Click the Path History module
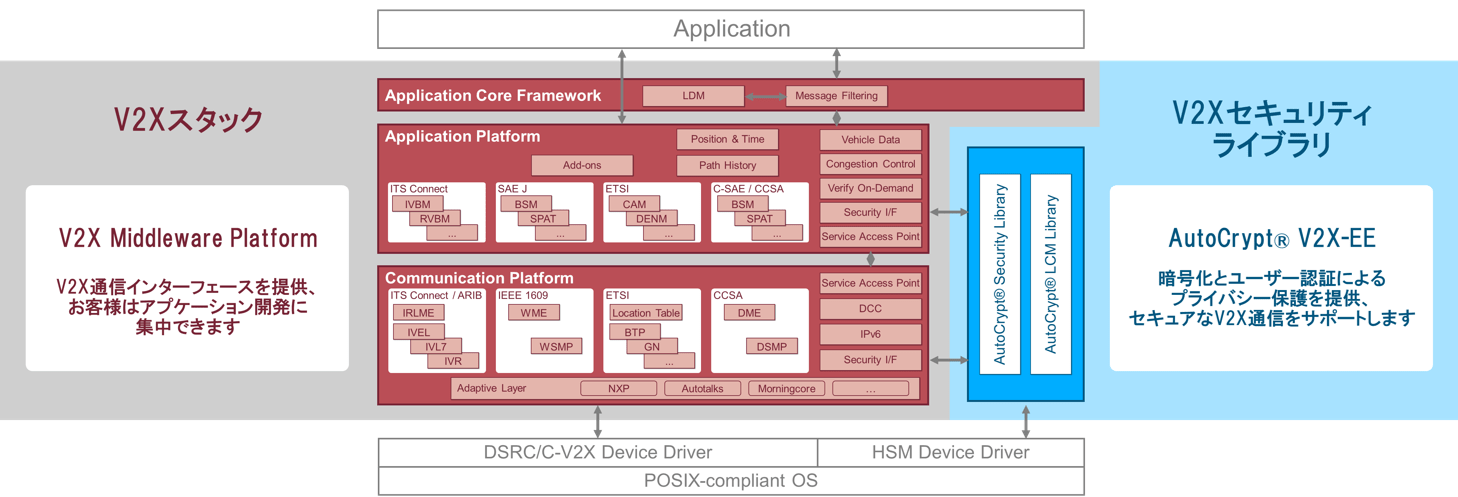 727,165
